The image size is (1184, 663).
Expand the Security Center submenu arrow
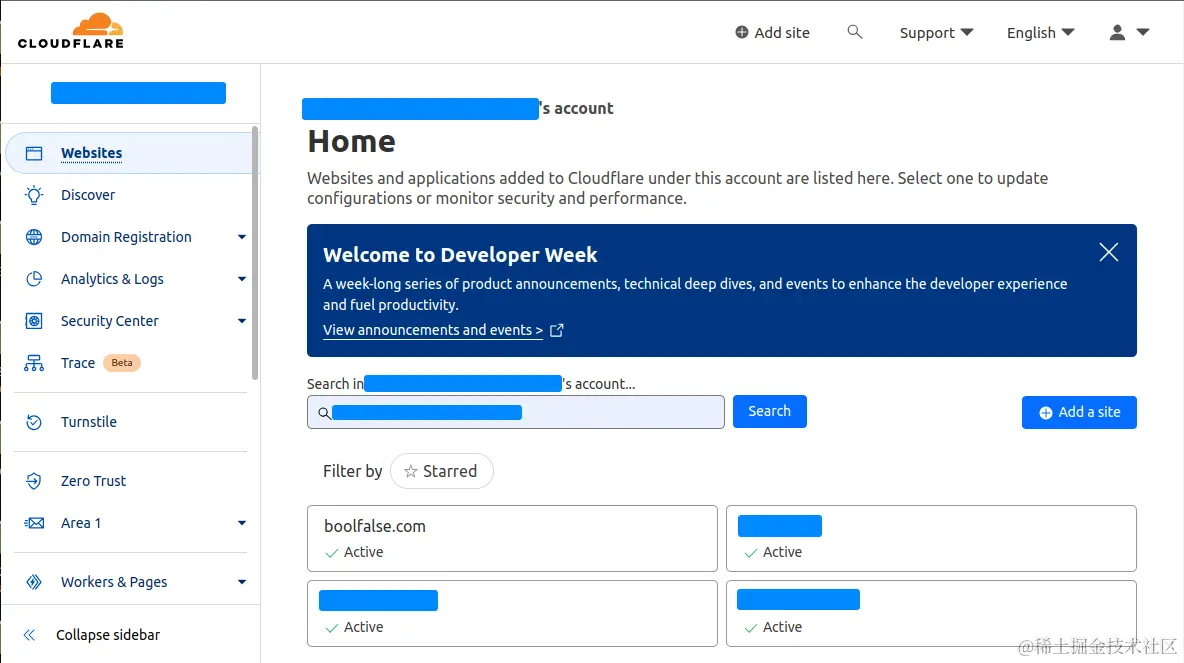point(242,321)
